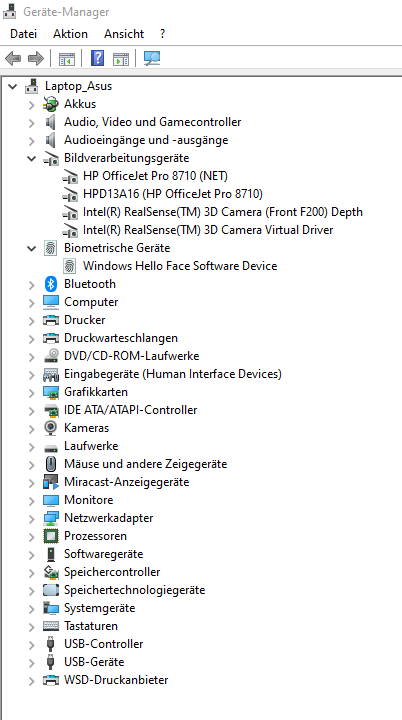Screen dimensions: 402x720
Task: Expand the USB-Controller category
Action: (31, 644)
